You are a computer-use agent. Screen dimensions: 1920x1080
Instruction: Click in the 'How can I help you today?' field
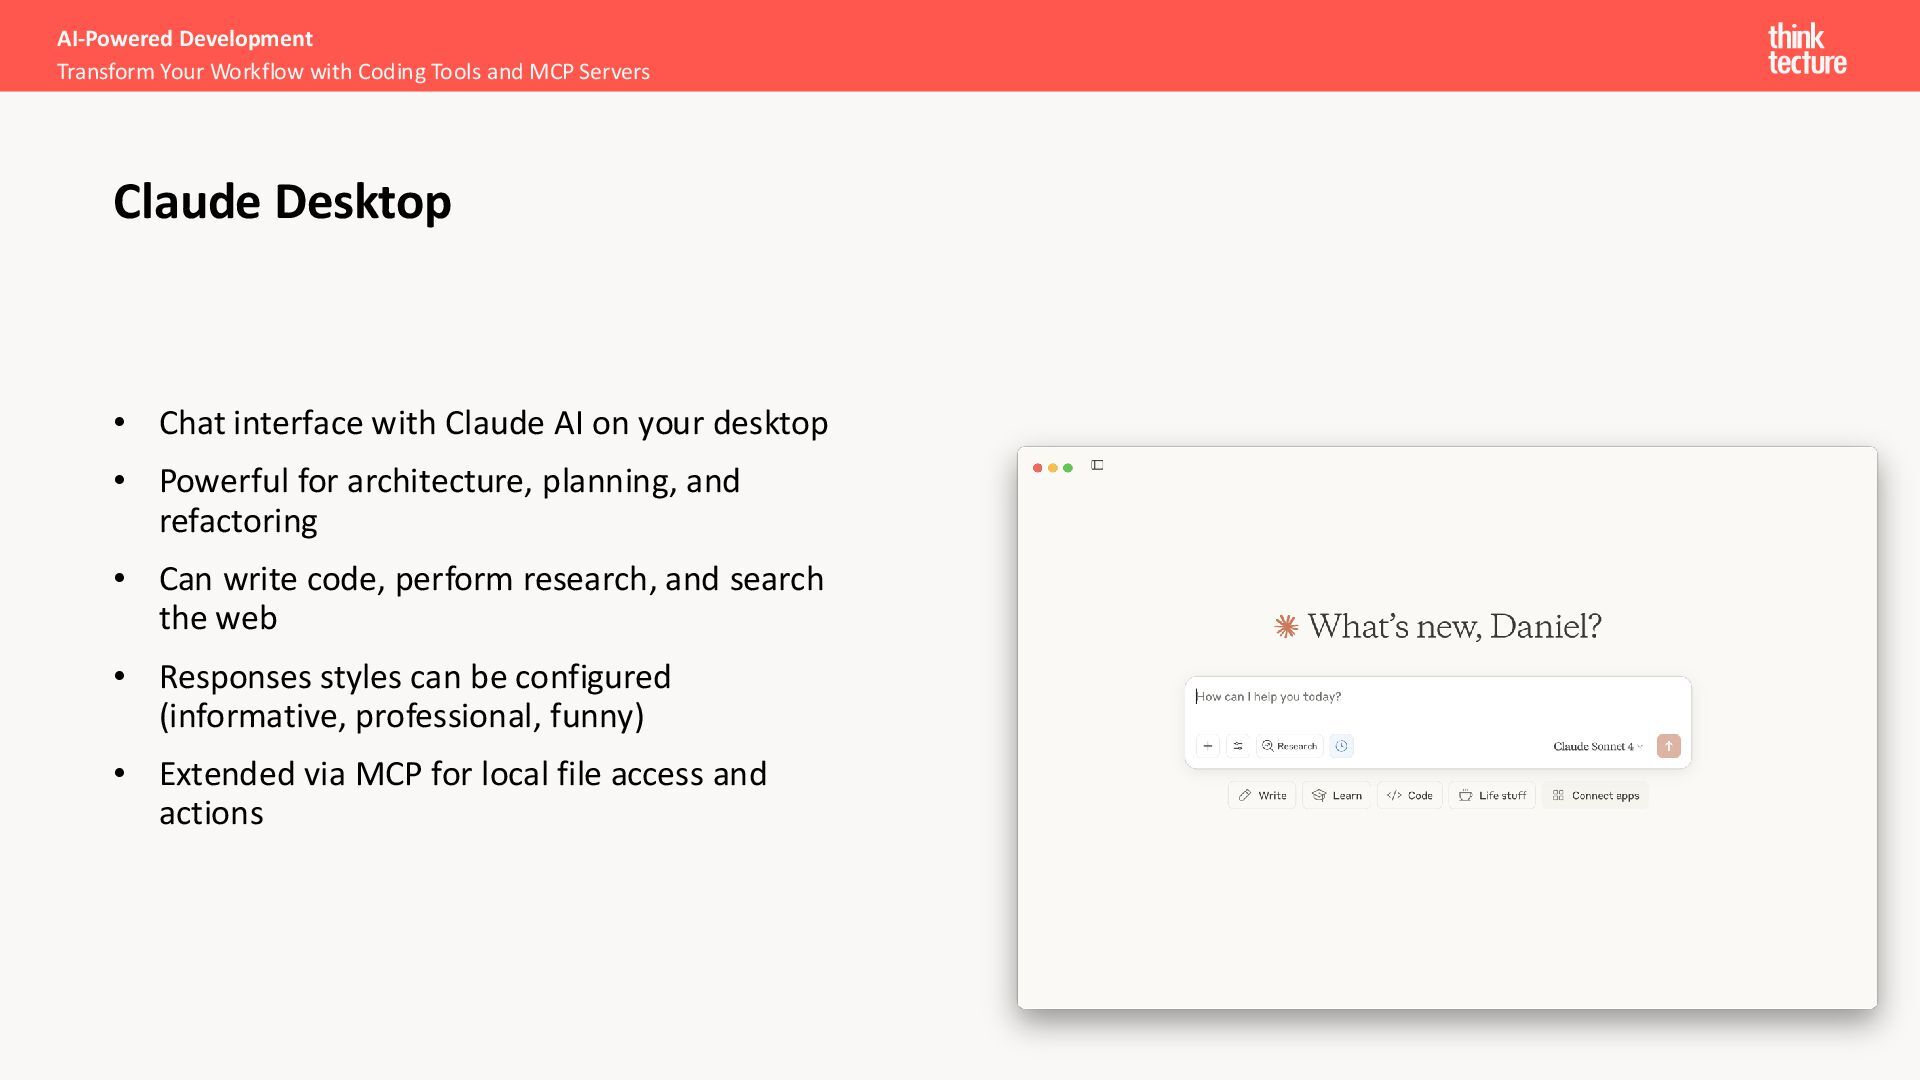tap(1438, 697)
